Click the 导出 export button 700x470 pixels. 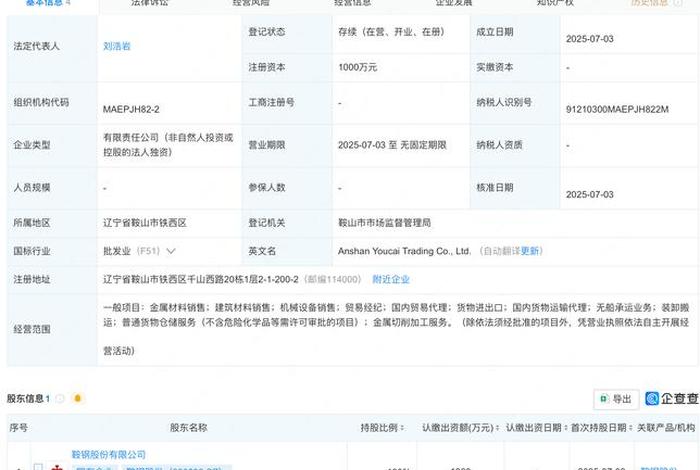(x=616, y=399)
